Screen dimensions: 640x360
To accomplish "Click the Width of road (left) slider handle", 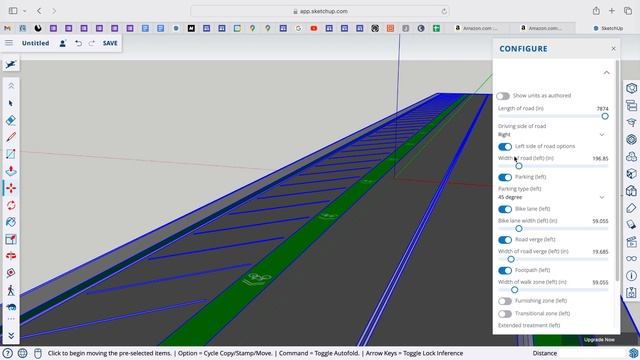I will click(x=518, y=166).
